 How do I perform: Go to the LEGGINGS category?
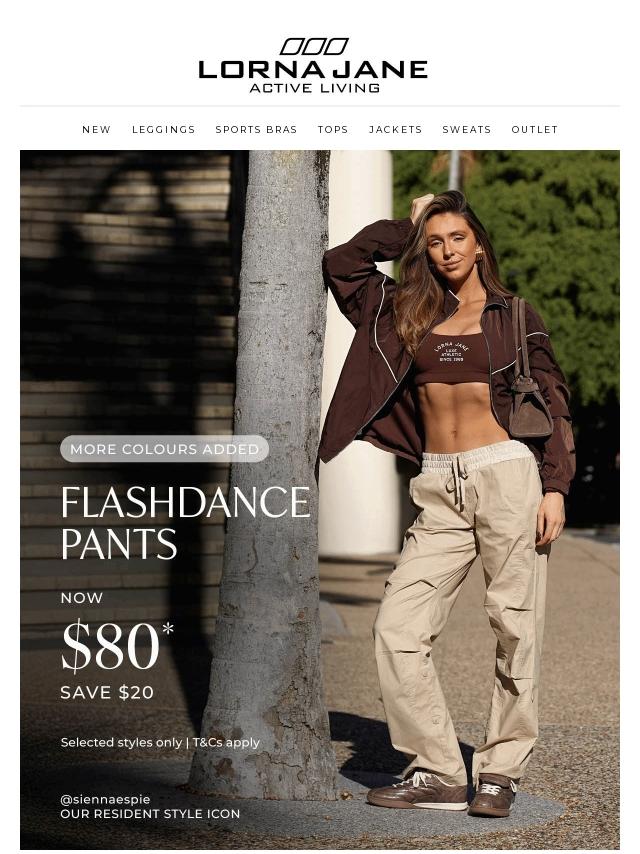(x=163, y=130)
